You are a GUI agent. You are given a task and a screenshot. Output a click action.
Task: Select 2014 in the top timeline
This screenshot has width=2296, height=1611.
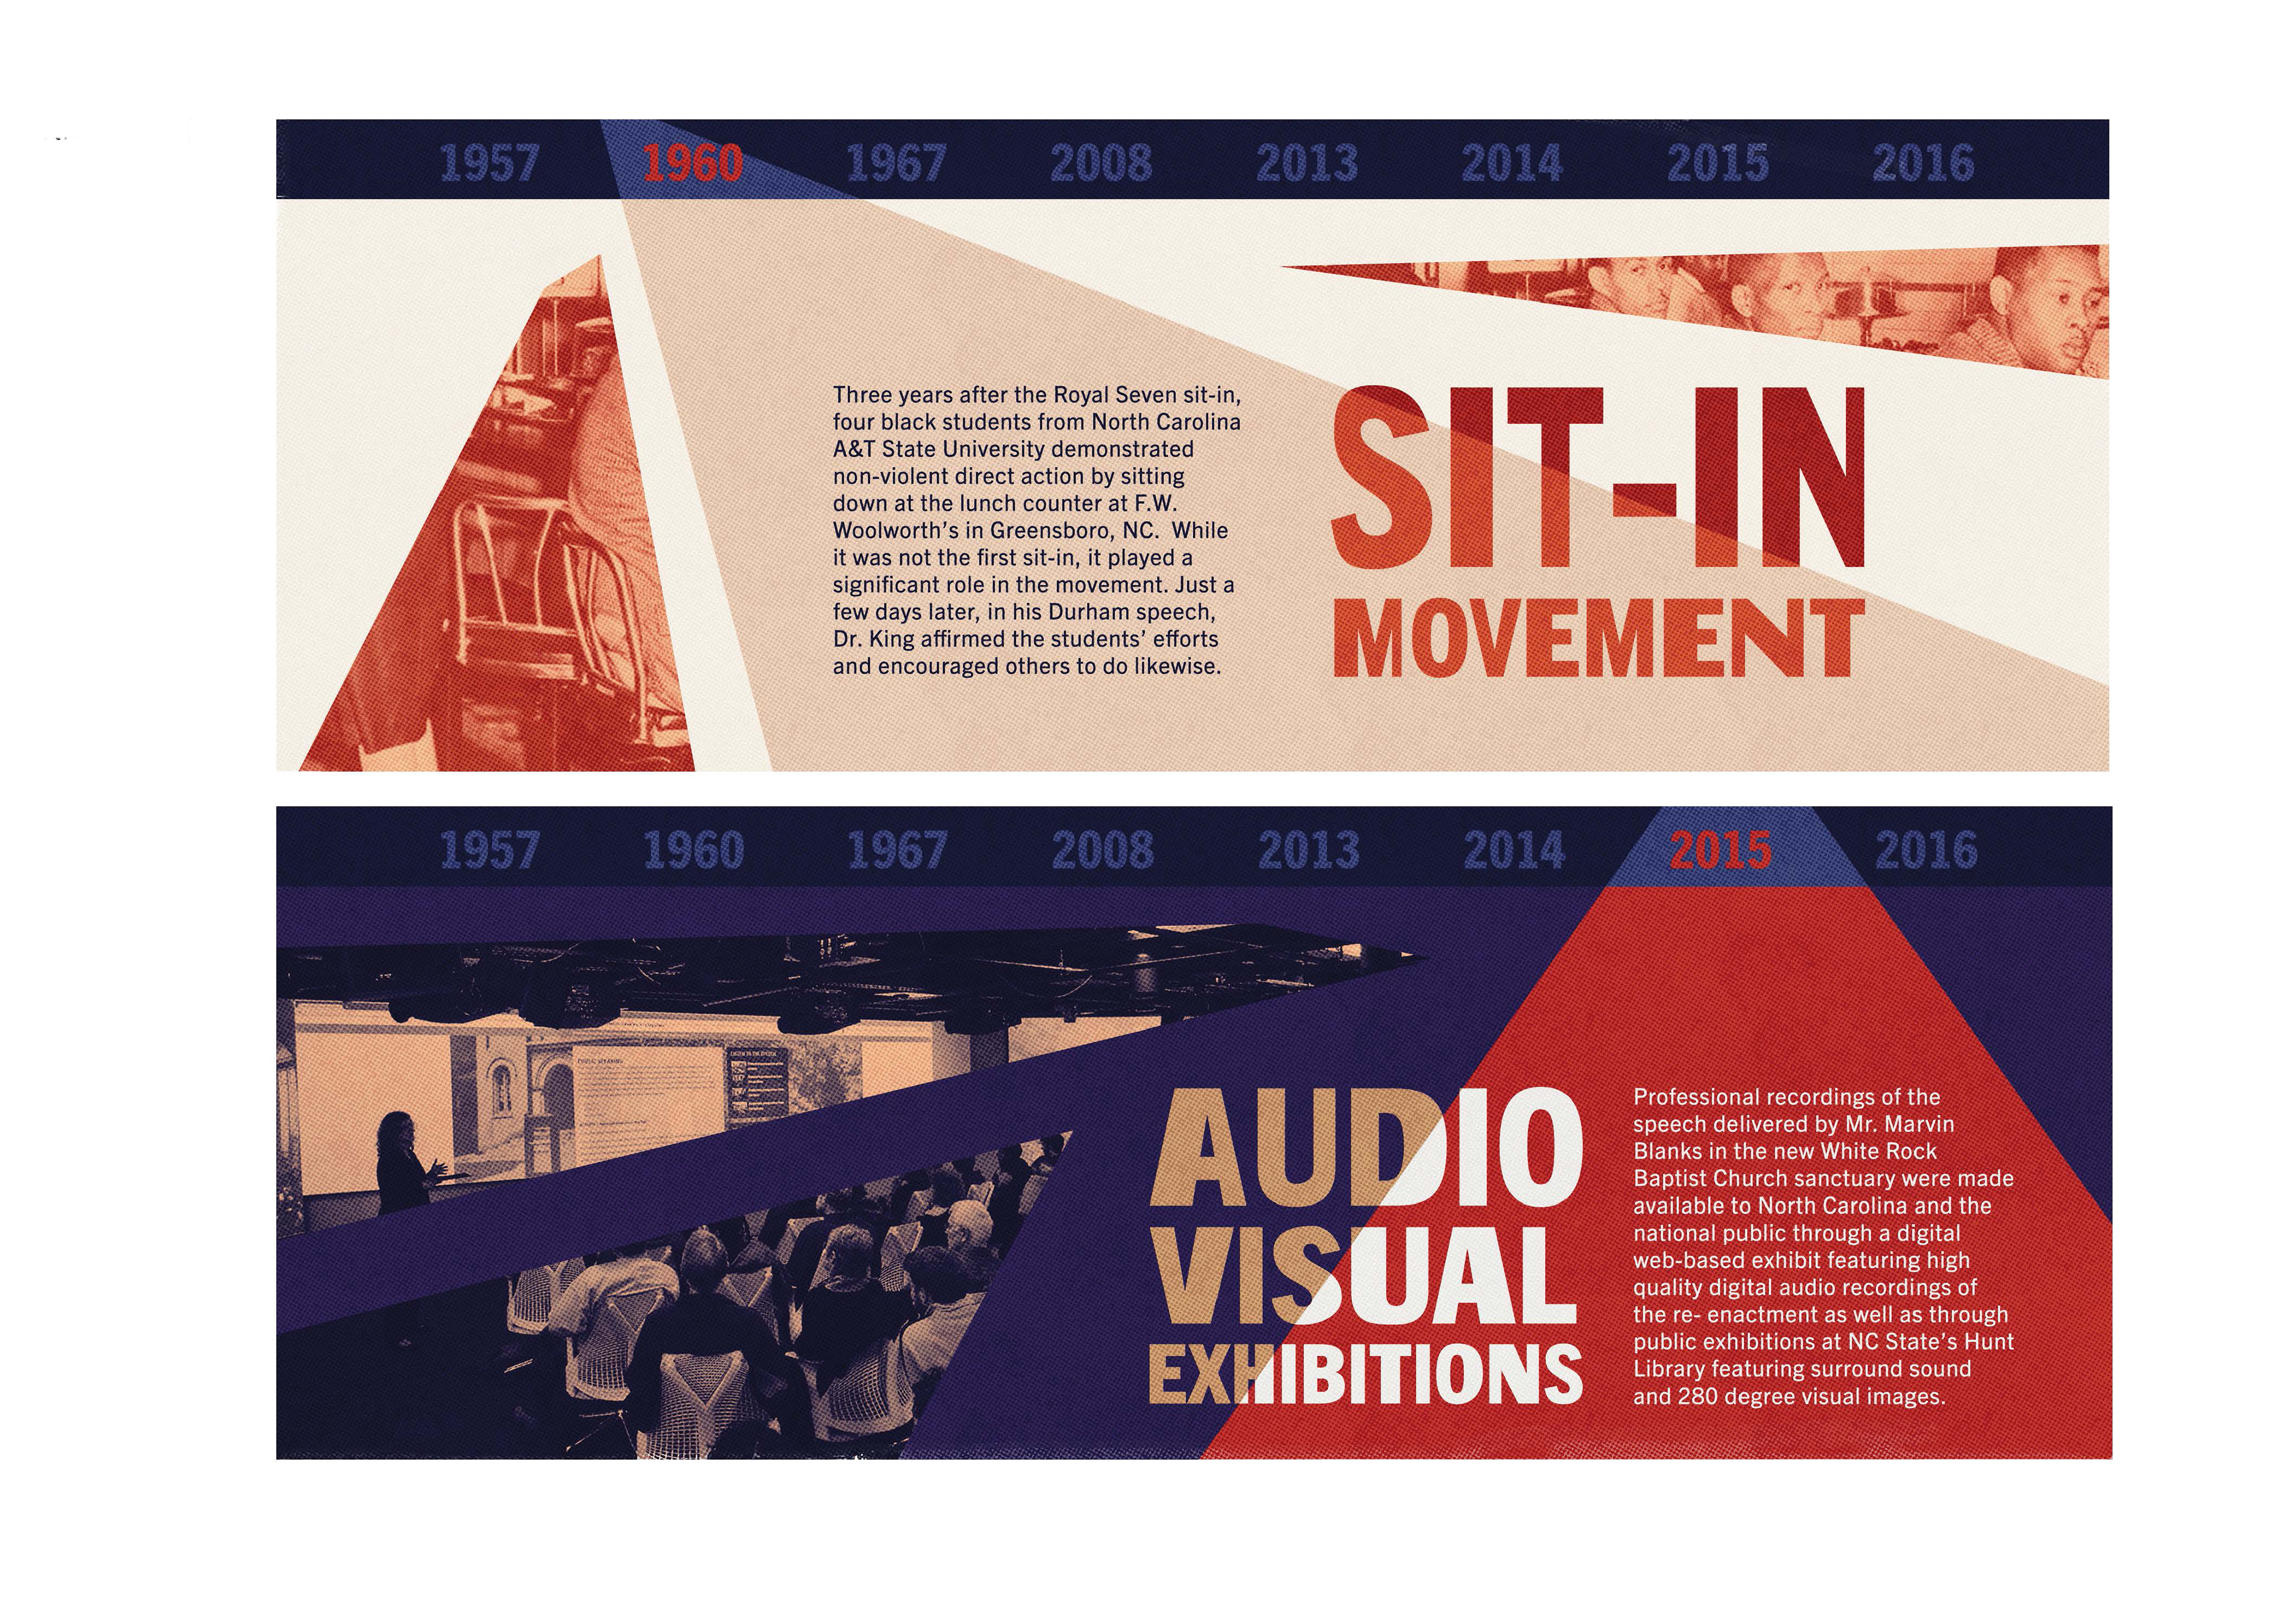1512,163
